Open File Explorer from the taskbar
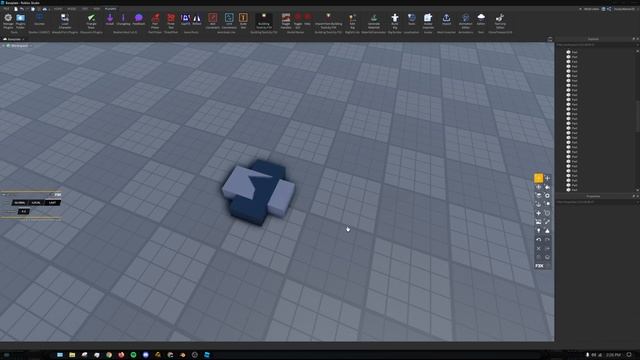The width and height of the screenshot is (640, 360). (72, 355)
